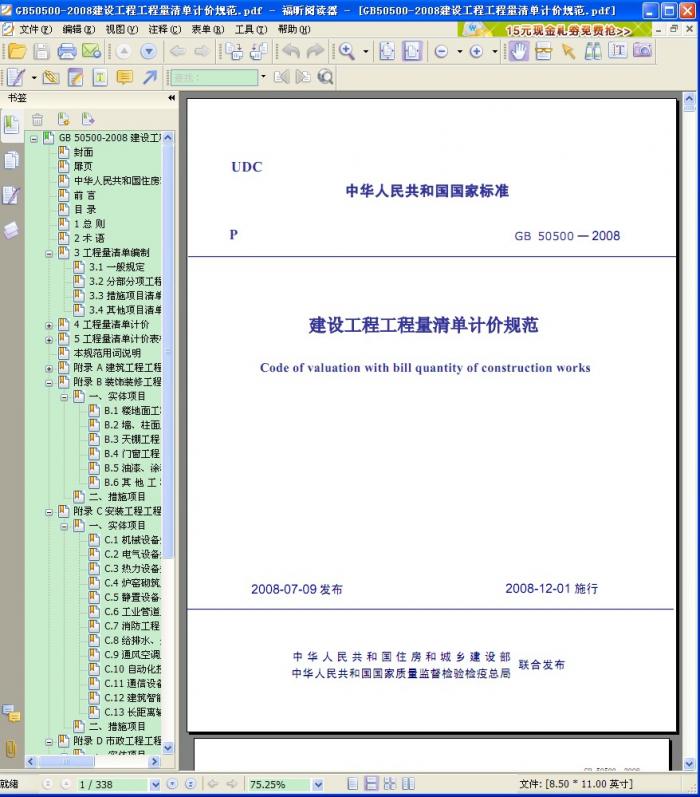Image resolution: width=700 pixels, height=797 pixels.
Task: Click the Zoom Out minus icon
Action: (441, 52)
